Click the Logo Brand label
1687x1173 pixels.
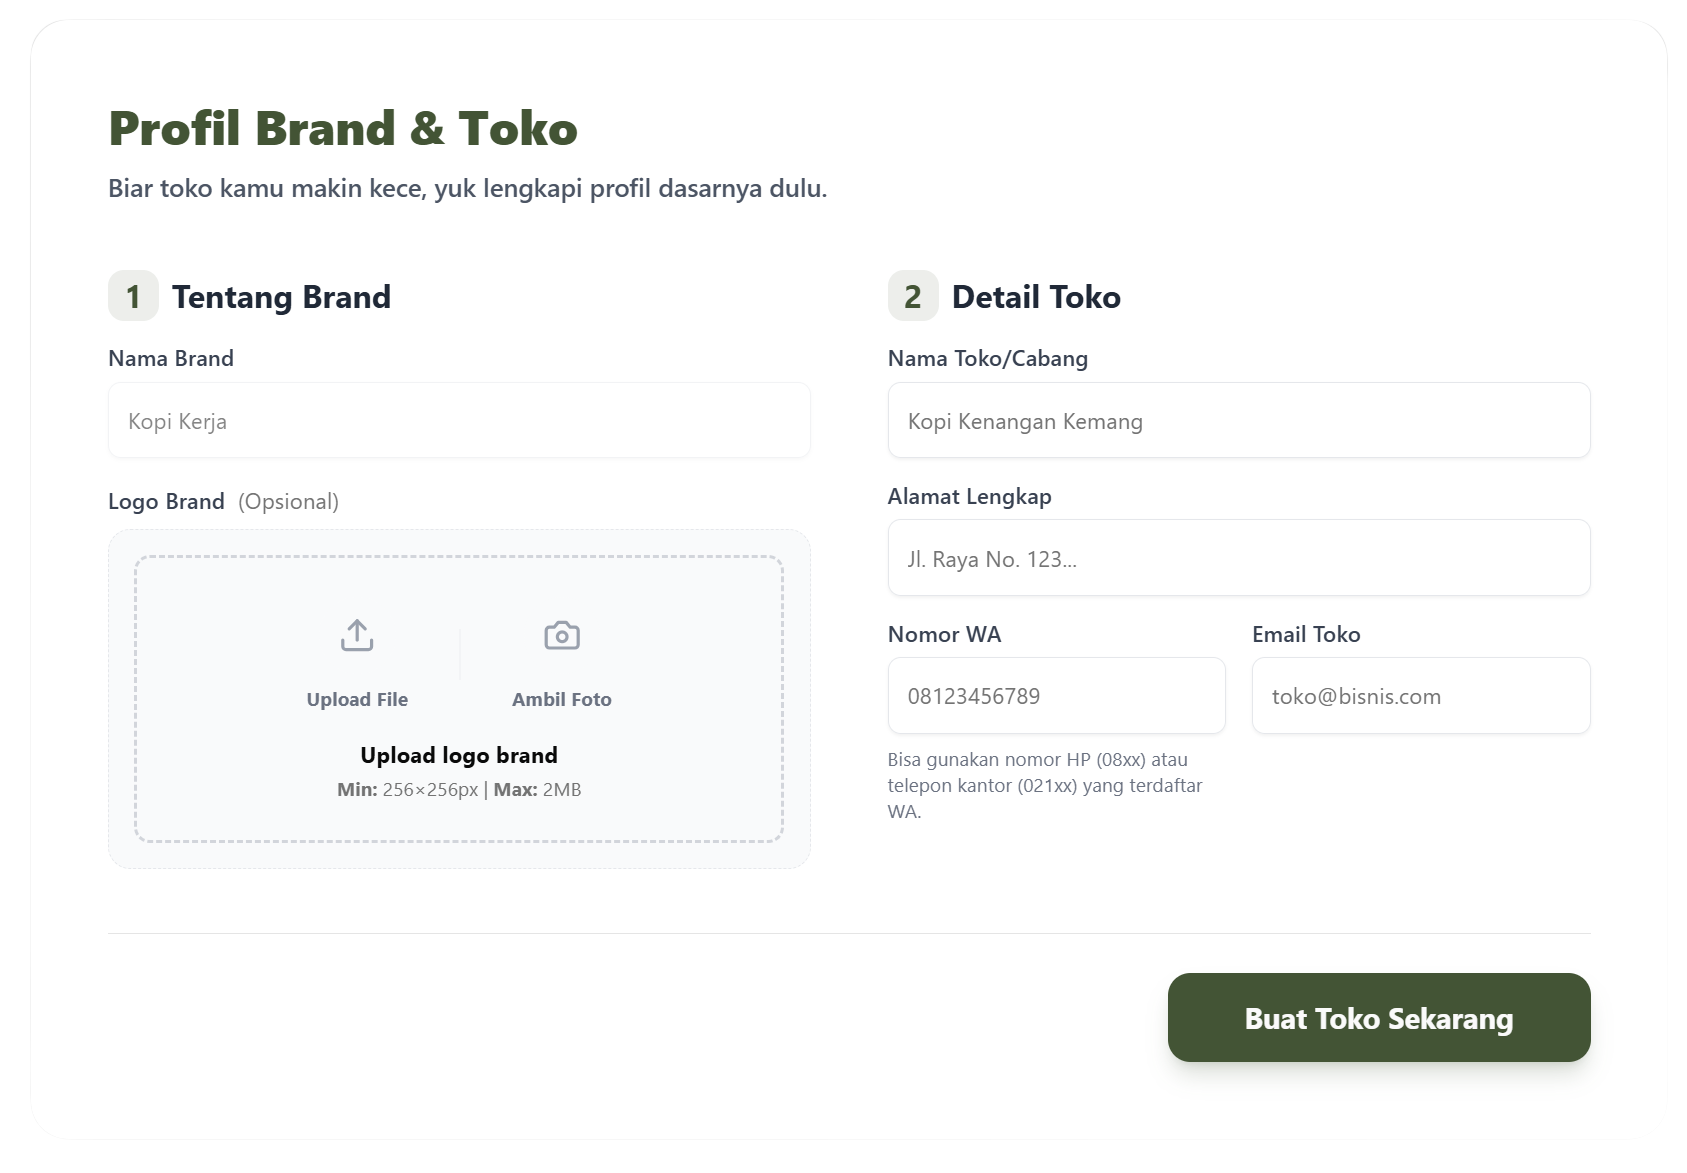tap(166, 501)
